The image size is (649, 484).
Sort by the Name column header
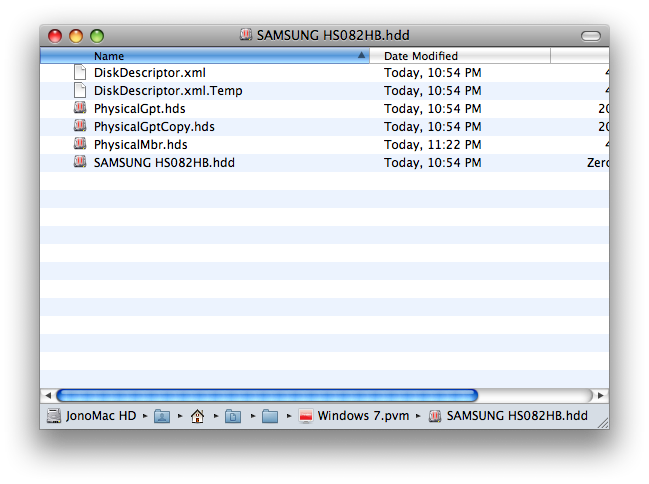click(x=204, y=56)
